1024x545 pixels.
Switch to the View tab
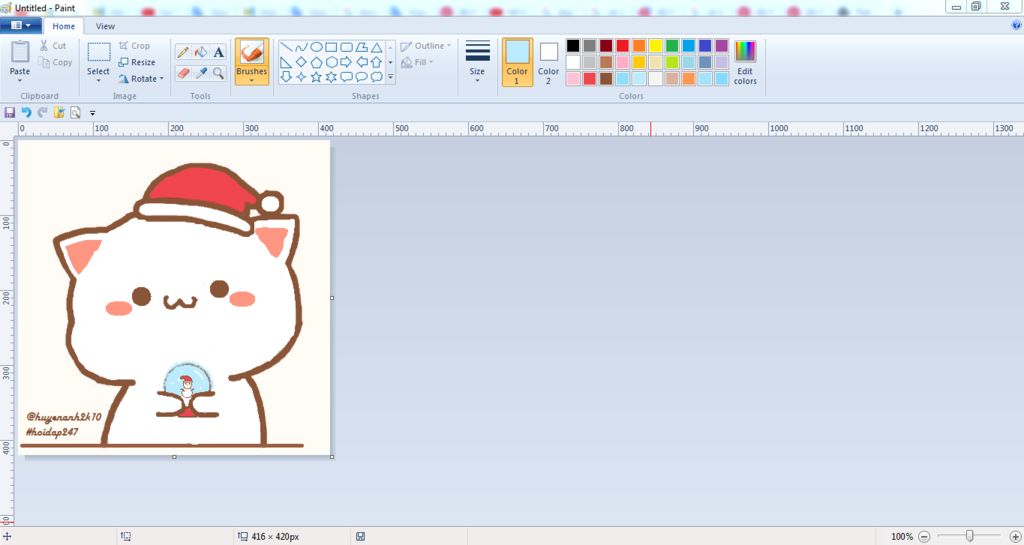105,26
